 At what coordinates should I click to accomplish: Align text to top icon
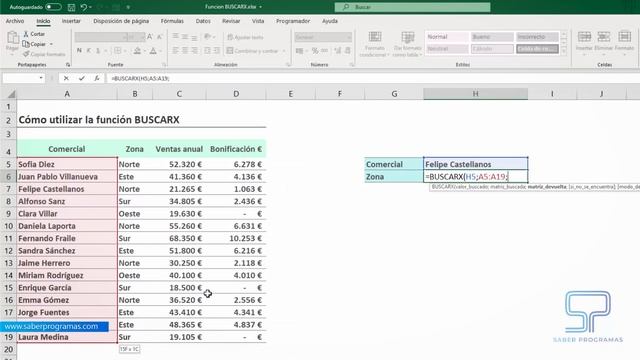(176, 37)
